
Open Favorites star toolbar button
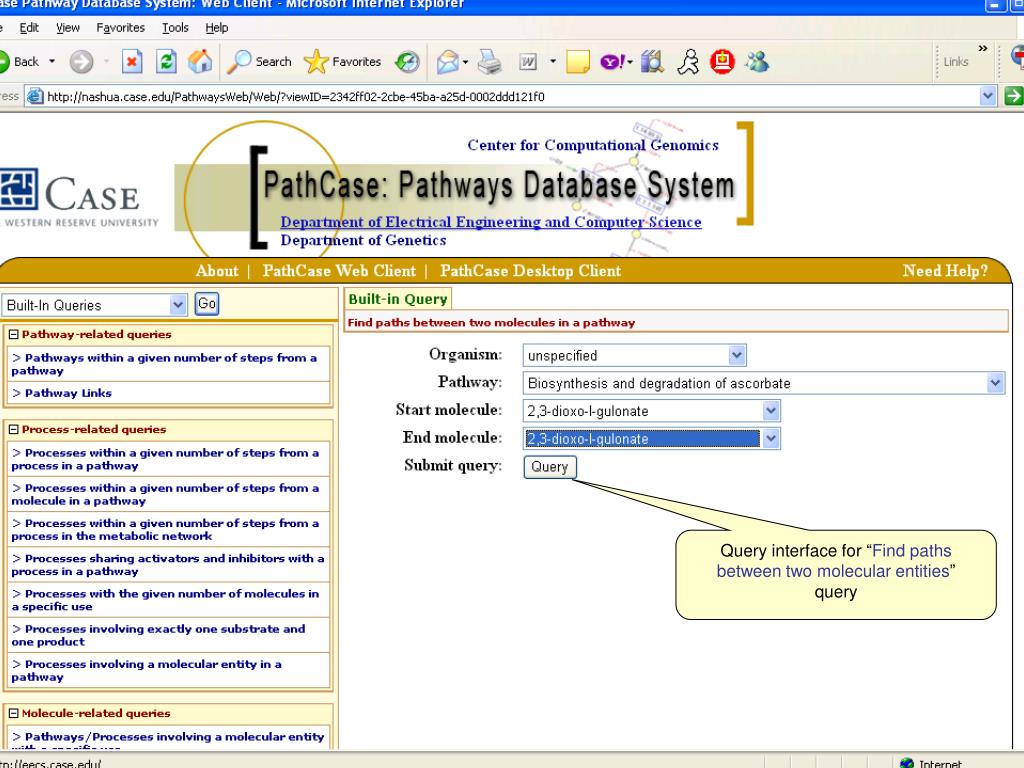tap(342, 61)
